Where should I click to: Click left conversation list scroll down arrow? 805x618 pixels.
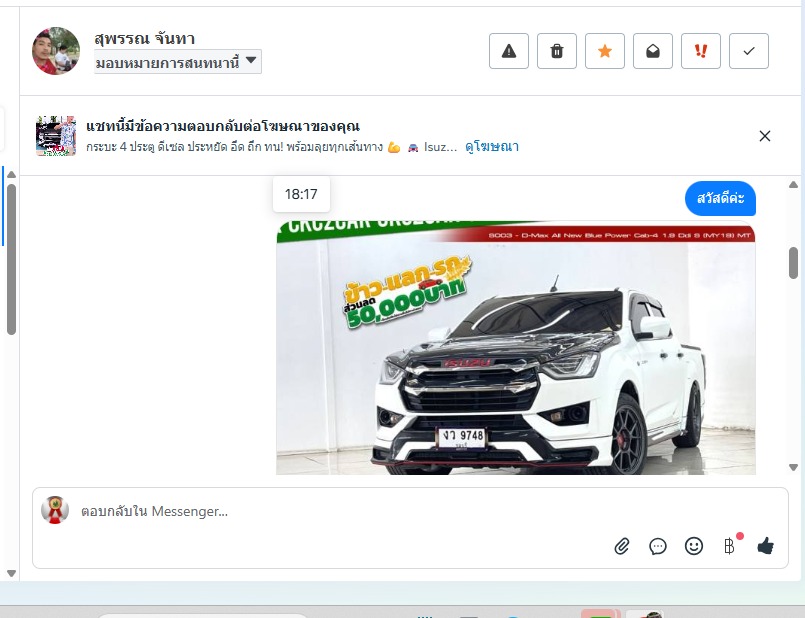pyautogui.click(x=11, y=573)
